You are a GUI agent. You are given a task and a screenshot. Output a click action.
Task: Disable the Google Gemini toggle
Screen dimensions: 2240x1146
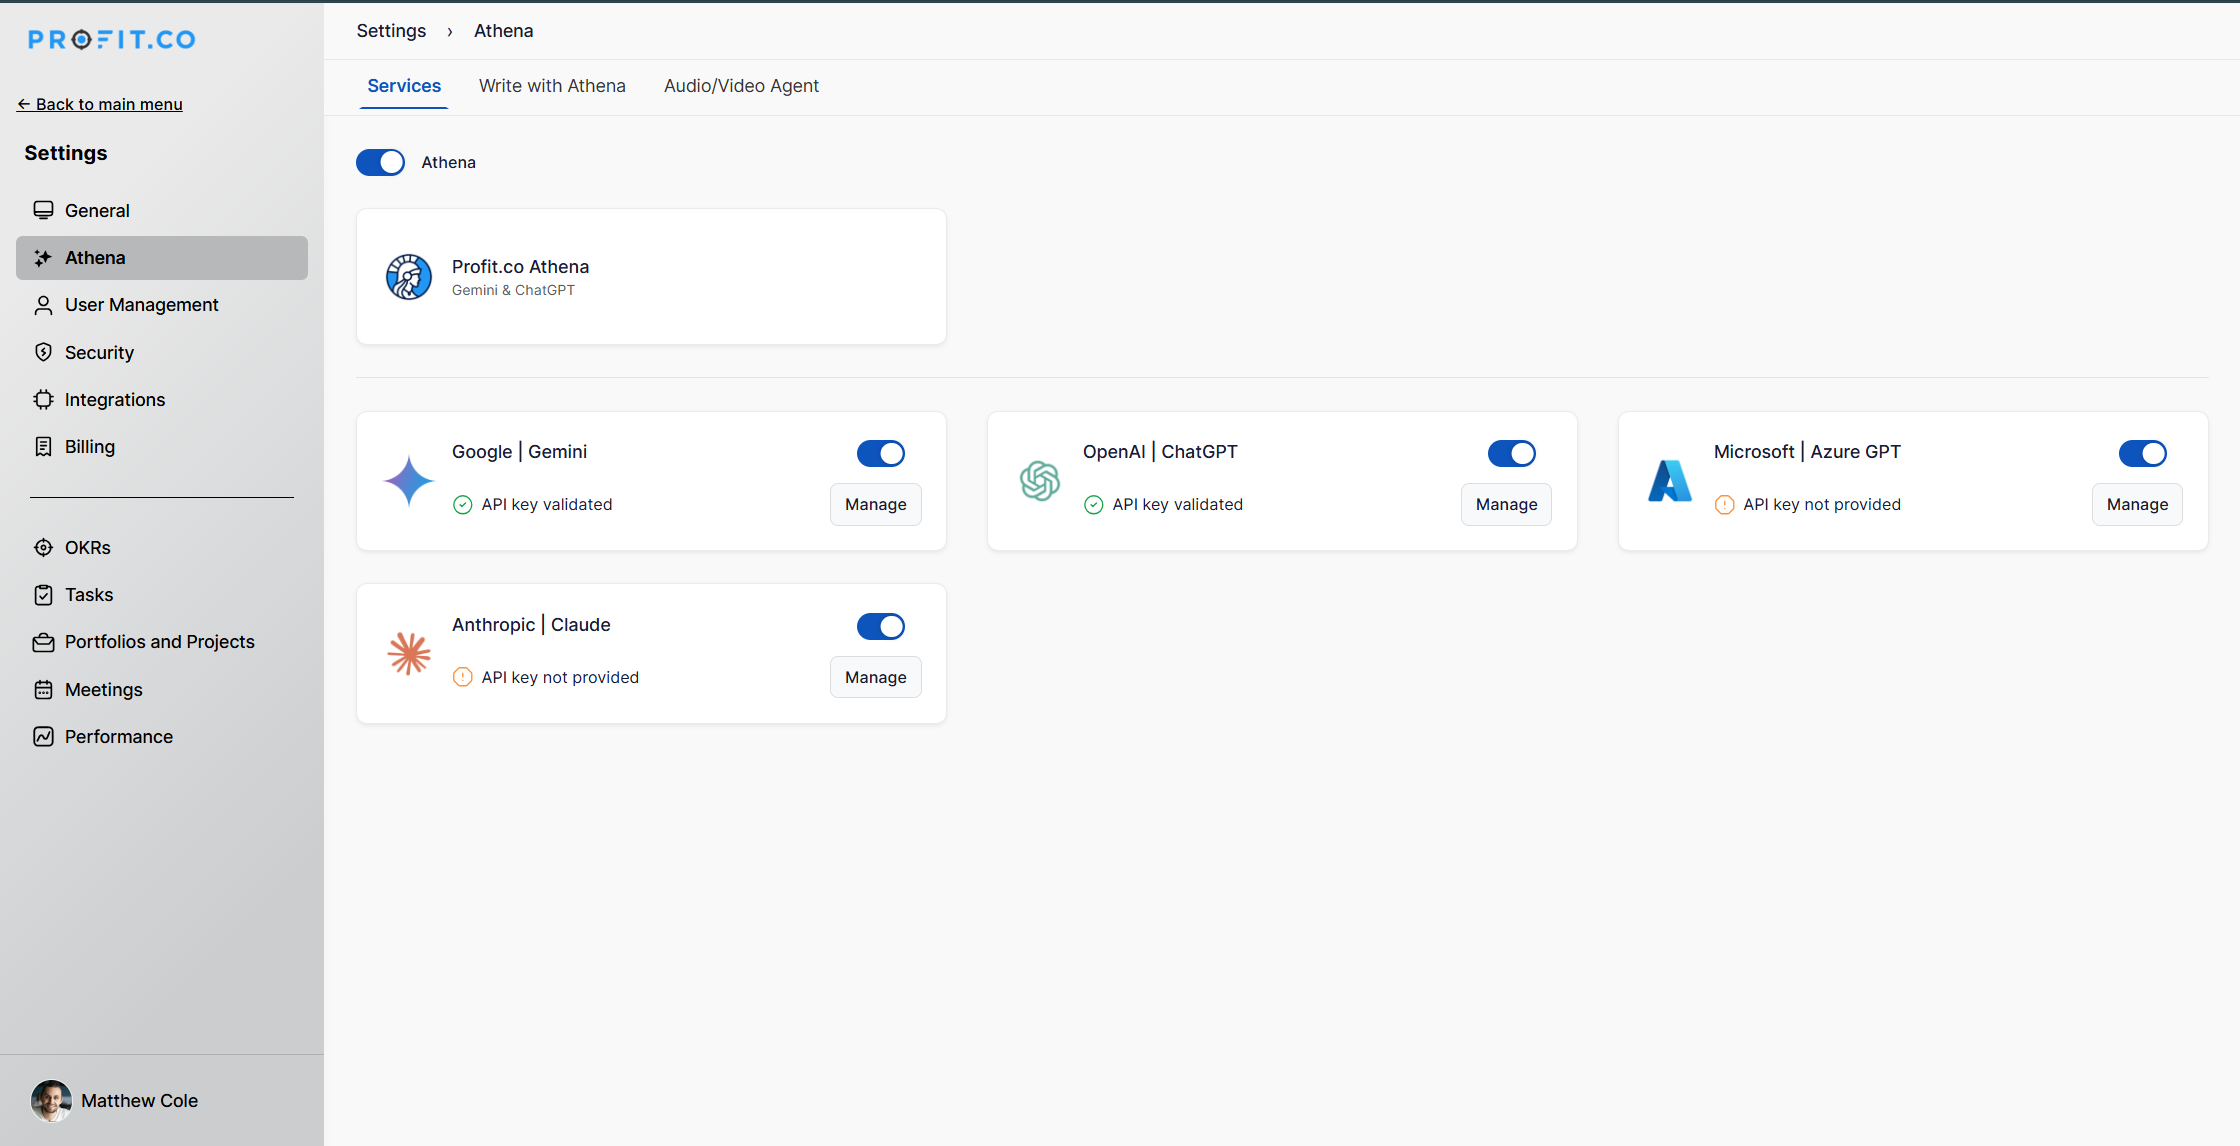pos(881,453)
